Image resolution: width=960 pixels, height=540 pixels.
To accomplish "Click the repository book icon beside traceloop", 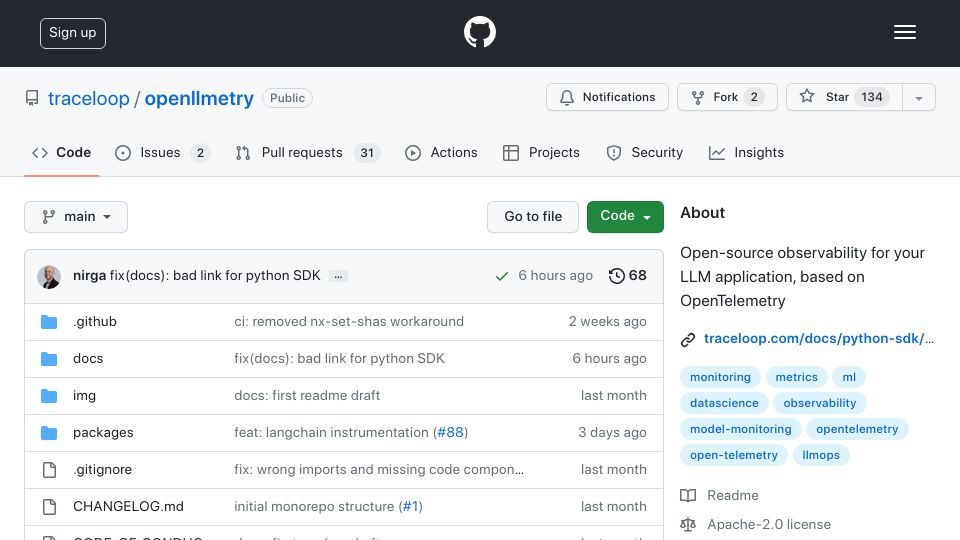I will [32, 98].
